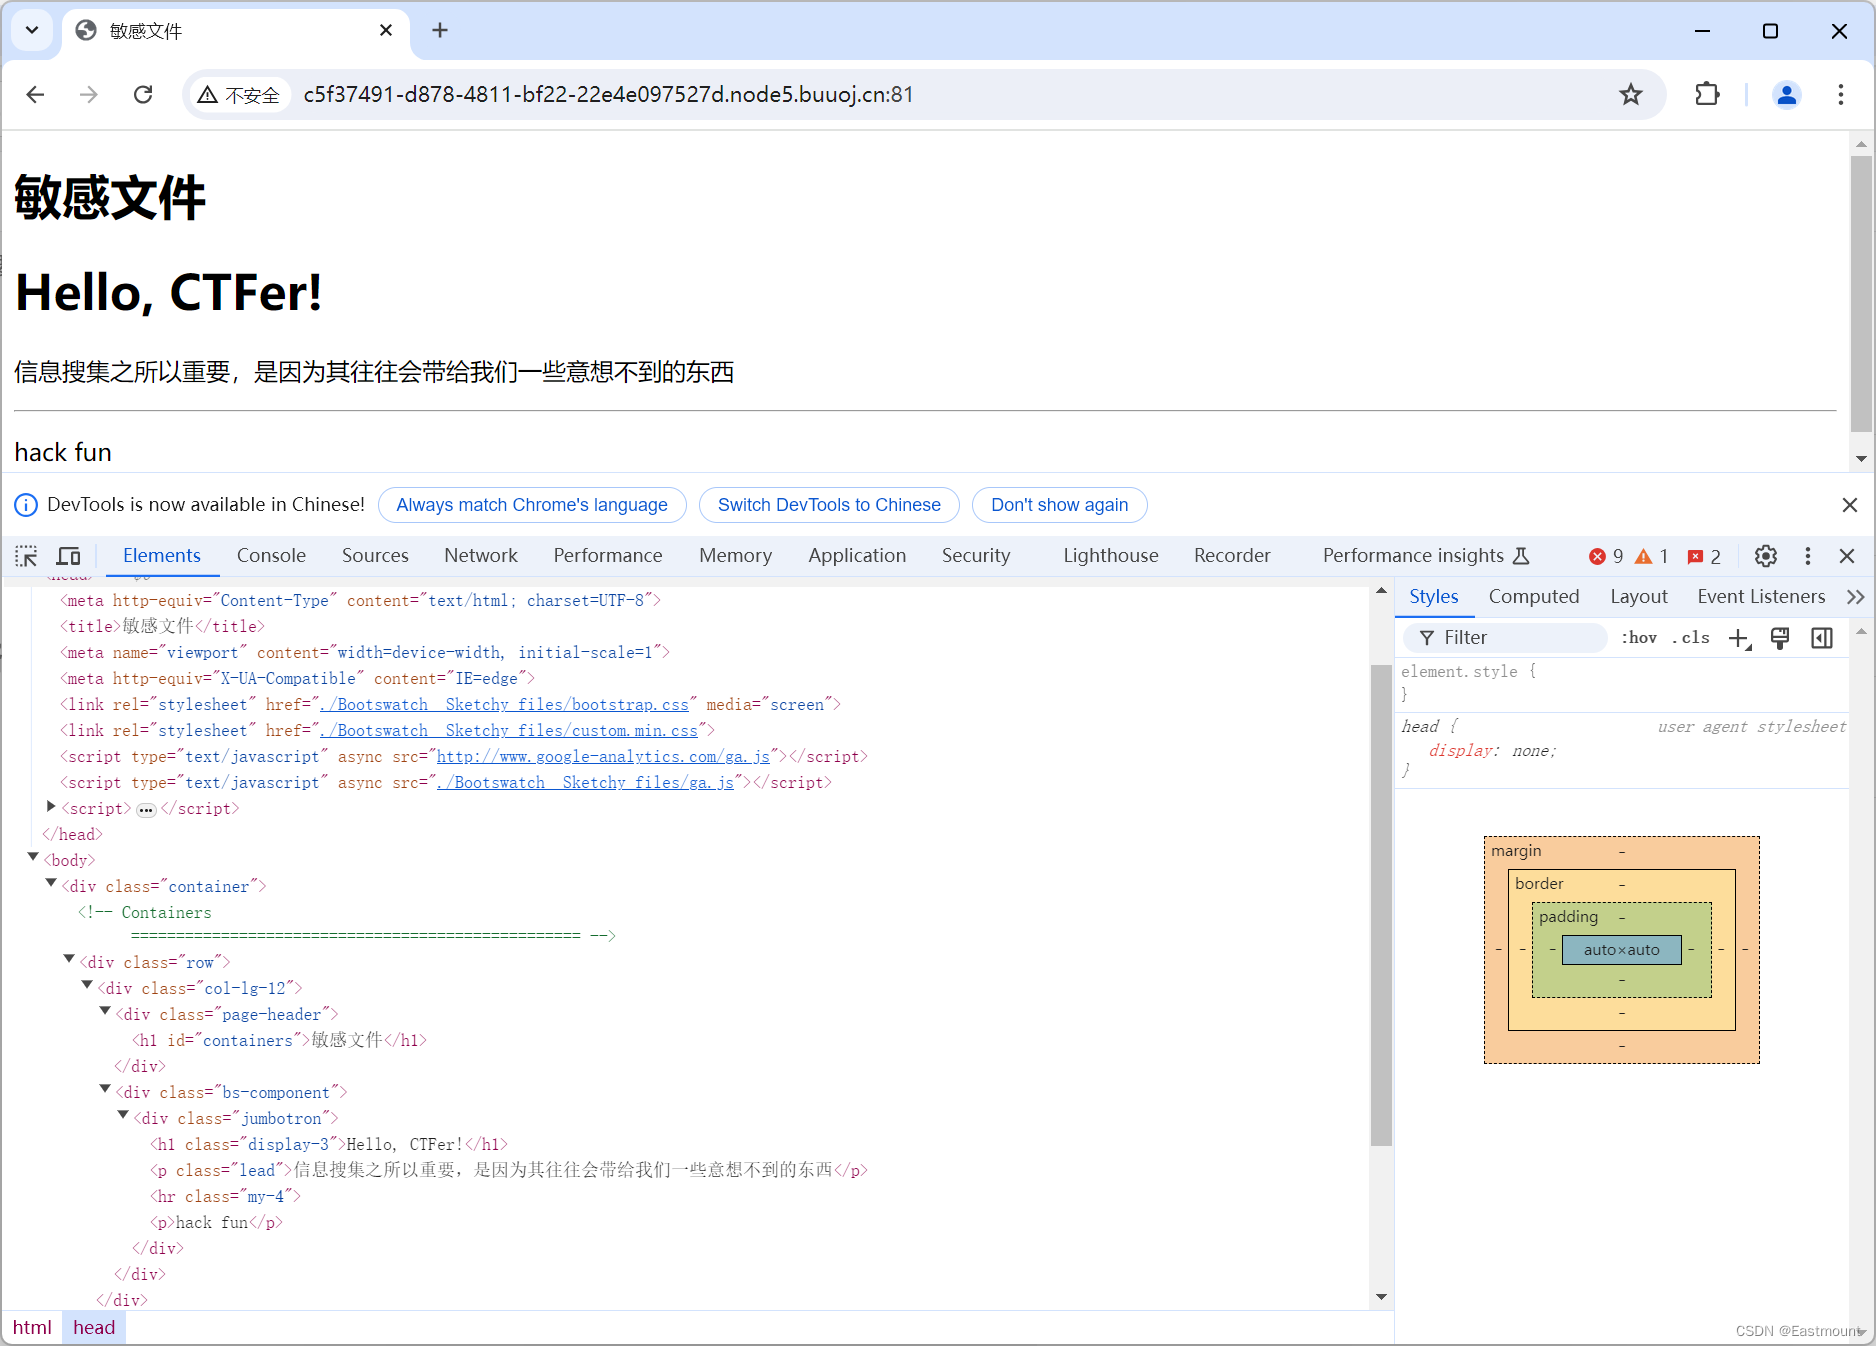Switch to the Performance tab
This screenshot has width=1876, height=1346.
pyautogui.click(x=608, y=556)
